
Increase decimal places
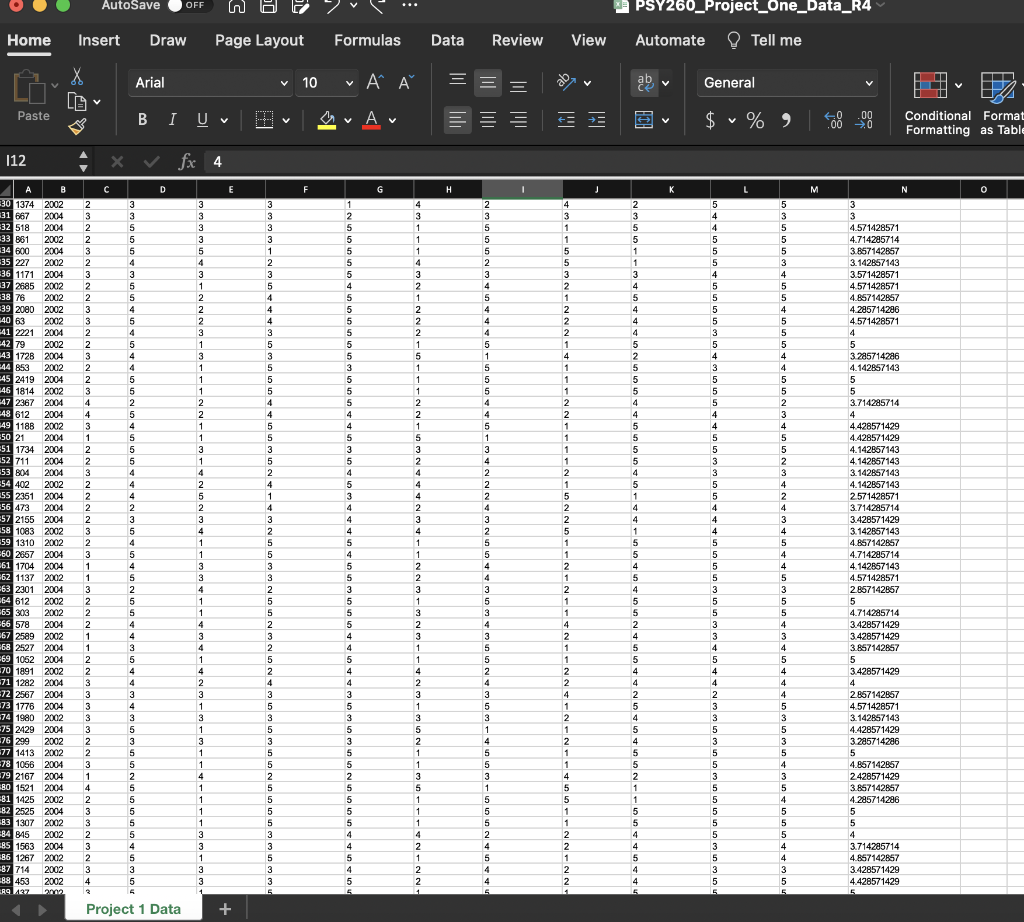(x=833, y=120)
